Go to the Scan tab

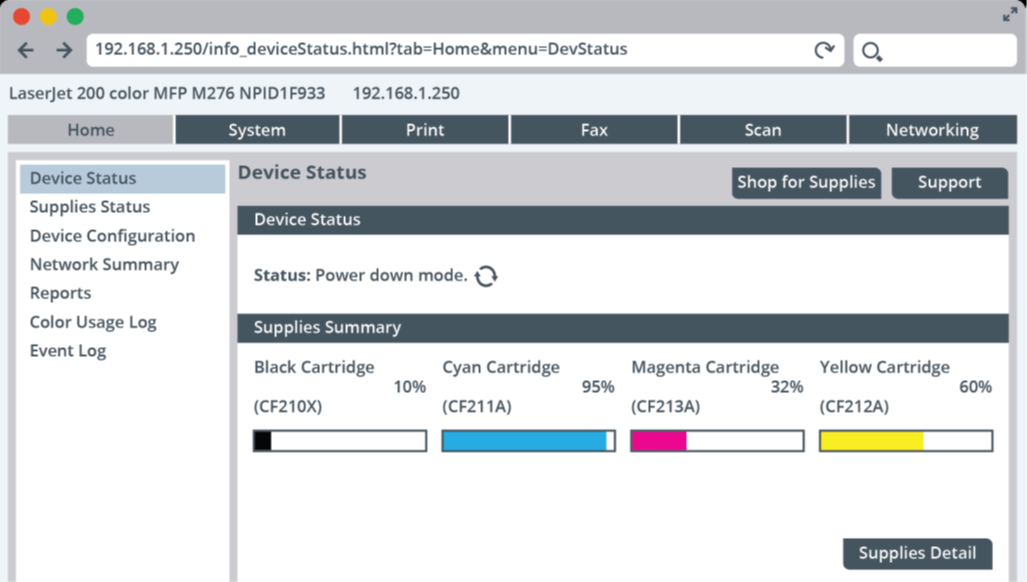pos(763,130)
